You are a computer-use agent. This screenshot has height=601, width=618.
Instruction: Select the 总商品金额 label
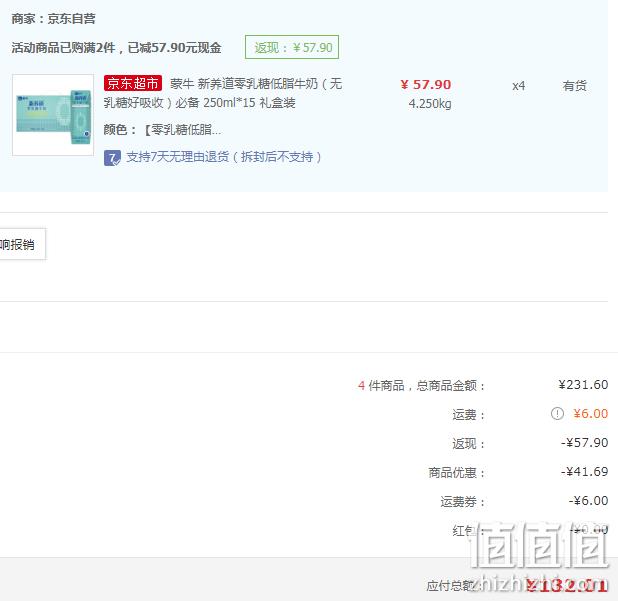point(450,385)
